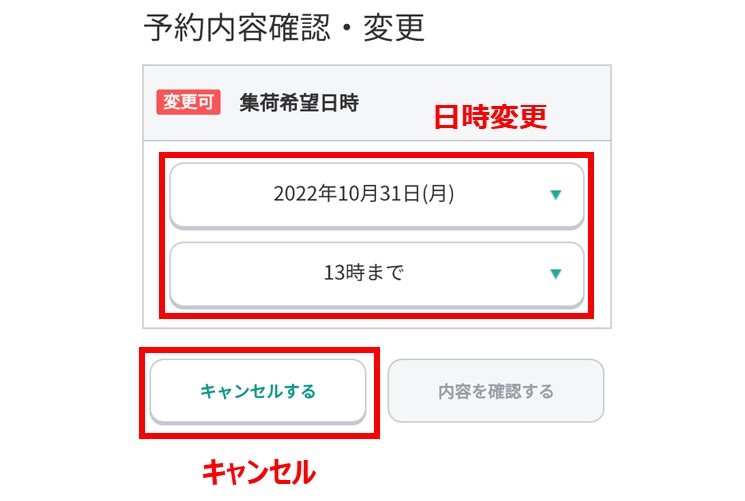Click the green arrow on date dropdown
745x501 pixels.
tap(556, 195)
